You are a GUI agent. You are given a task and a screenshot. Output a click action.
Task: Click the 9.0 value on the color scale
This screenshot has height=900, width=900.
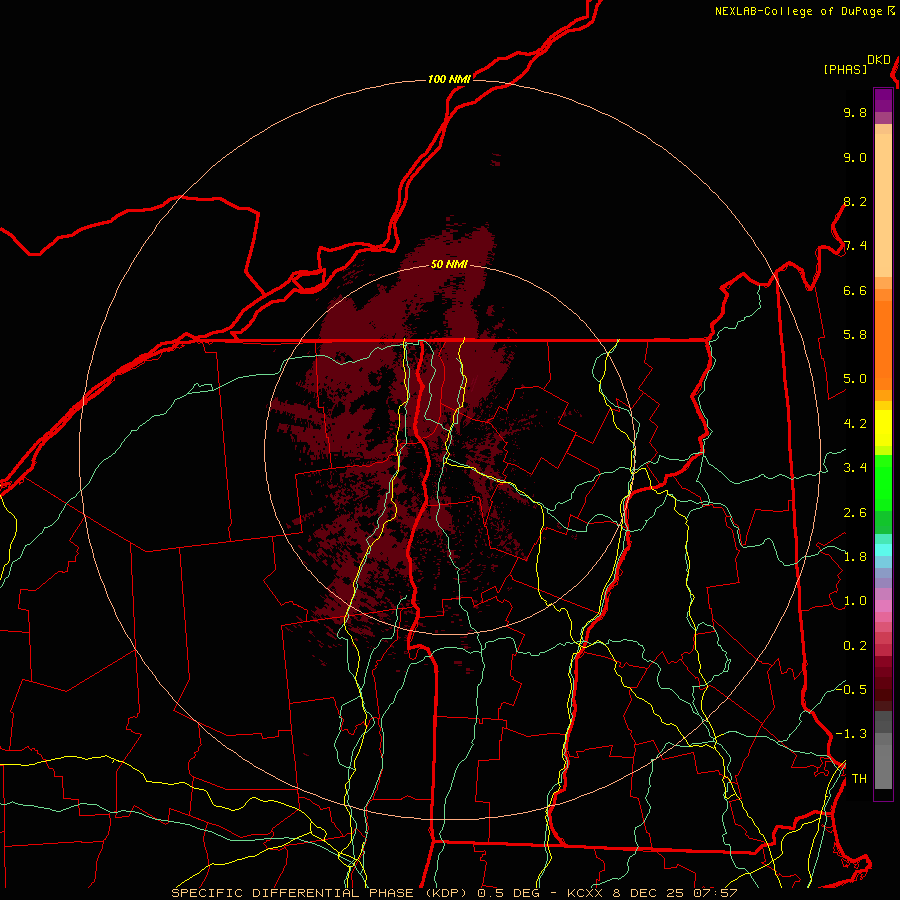[855, 157]
